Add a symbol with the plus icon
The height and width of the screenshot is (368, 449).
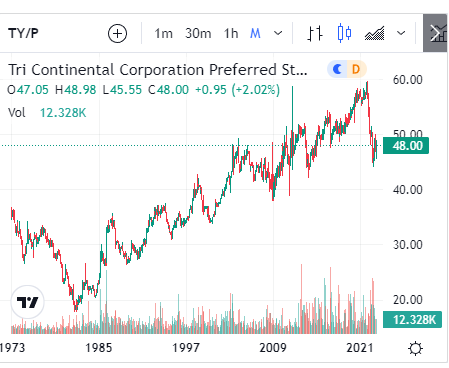[x=117, y=34]
